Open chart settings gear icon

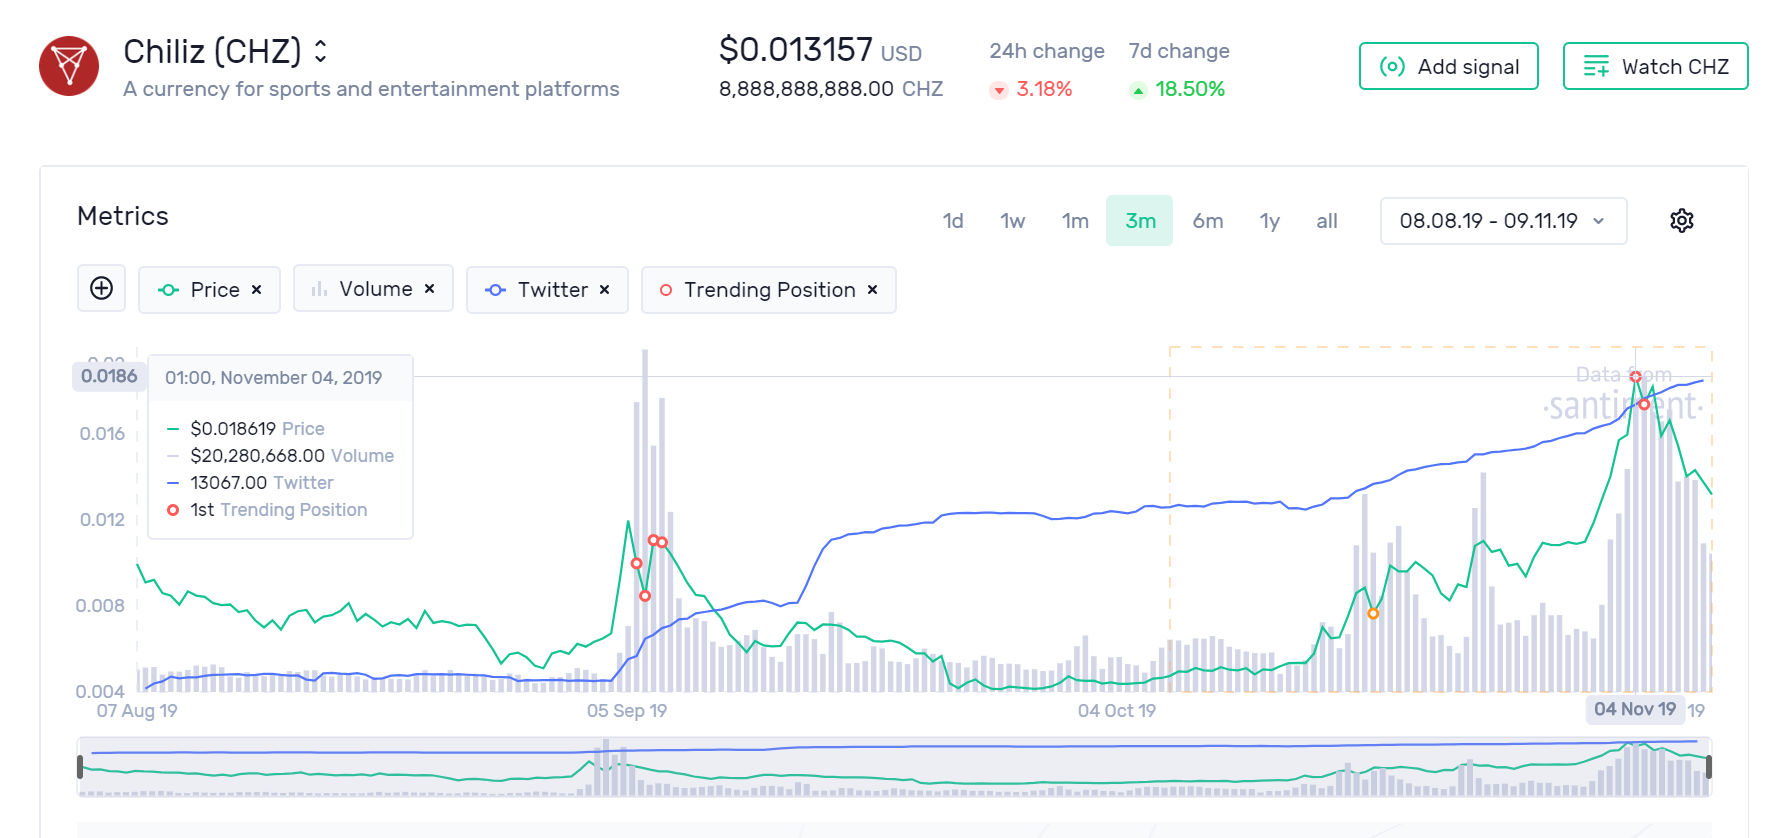click(1682, 221)
